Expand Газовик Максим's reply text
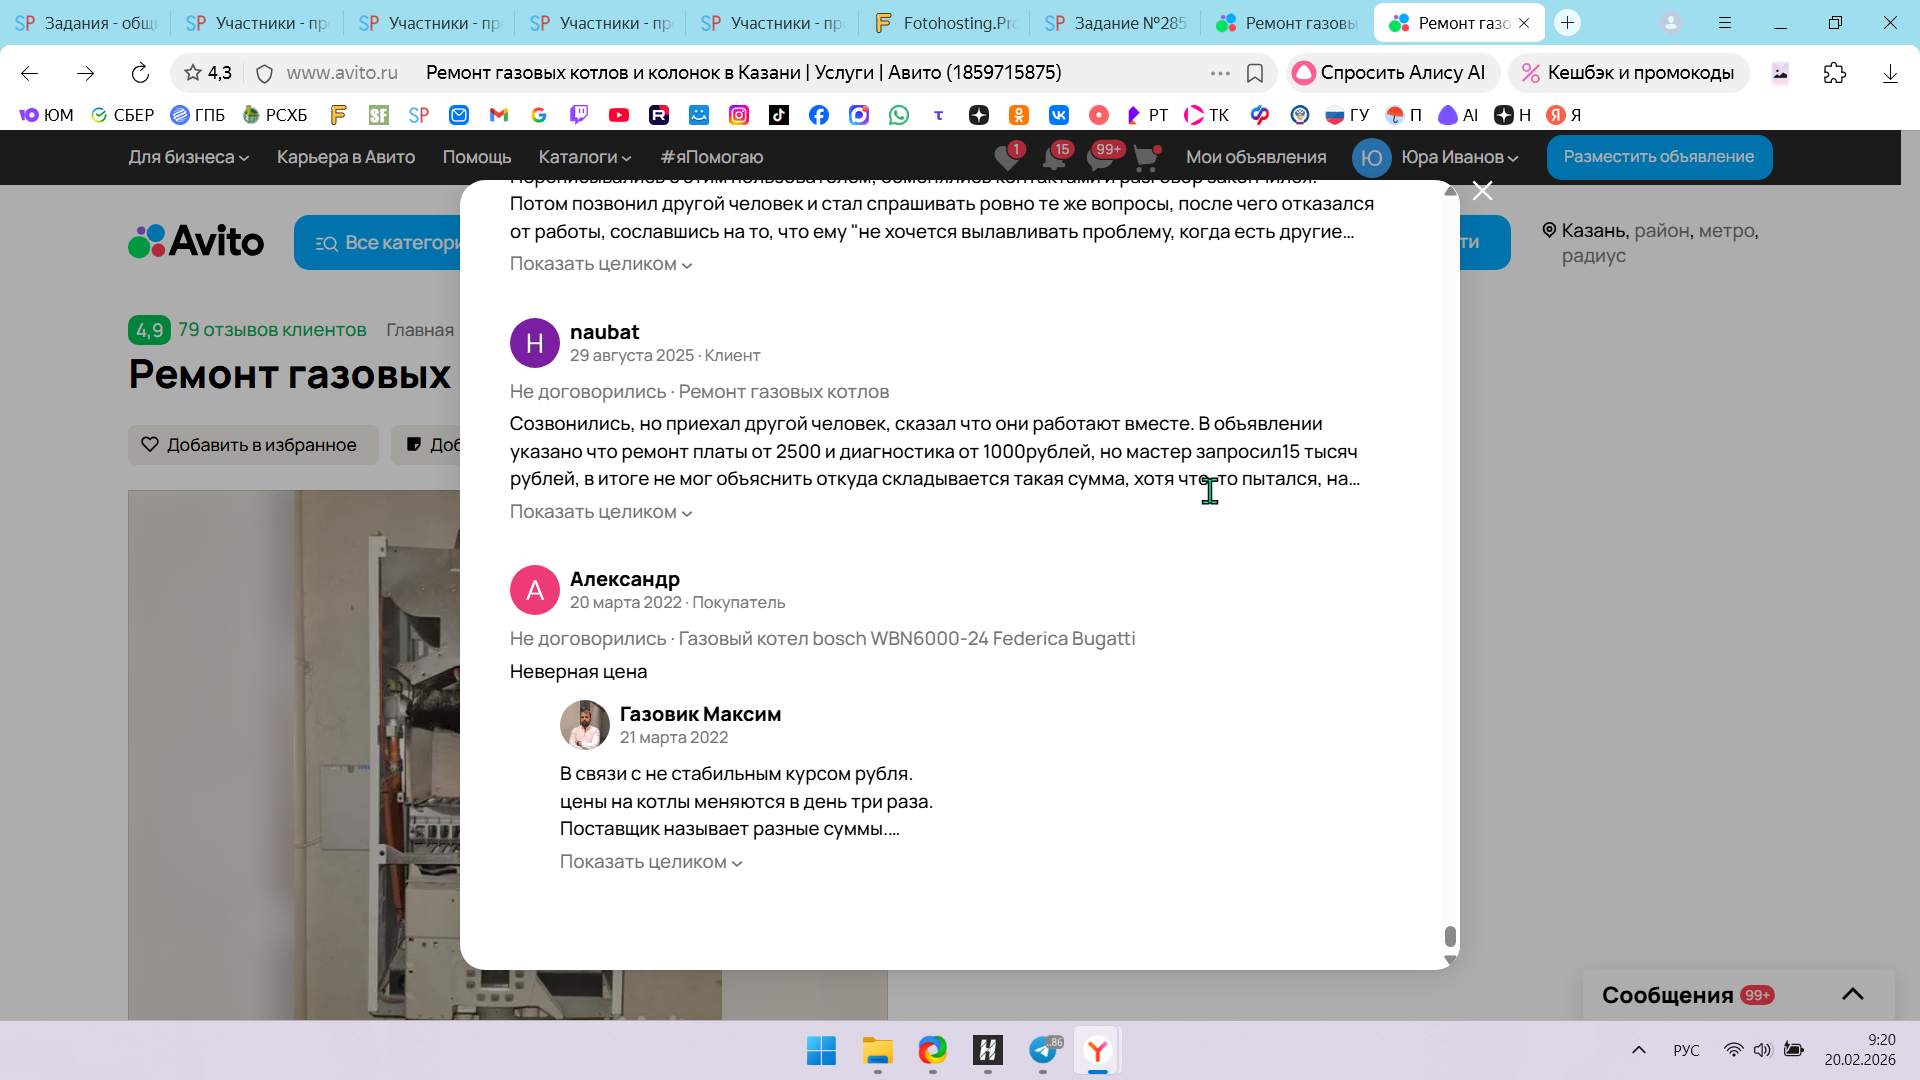This screenshot has width=1920, height=1080. [x=650, y=862]
